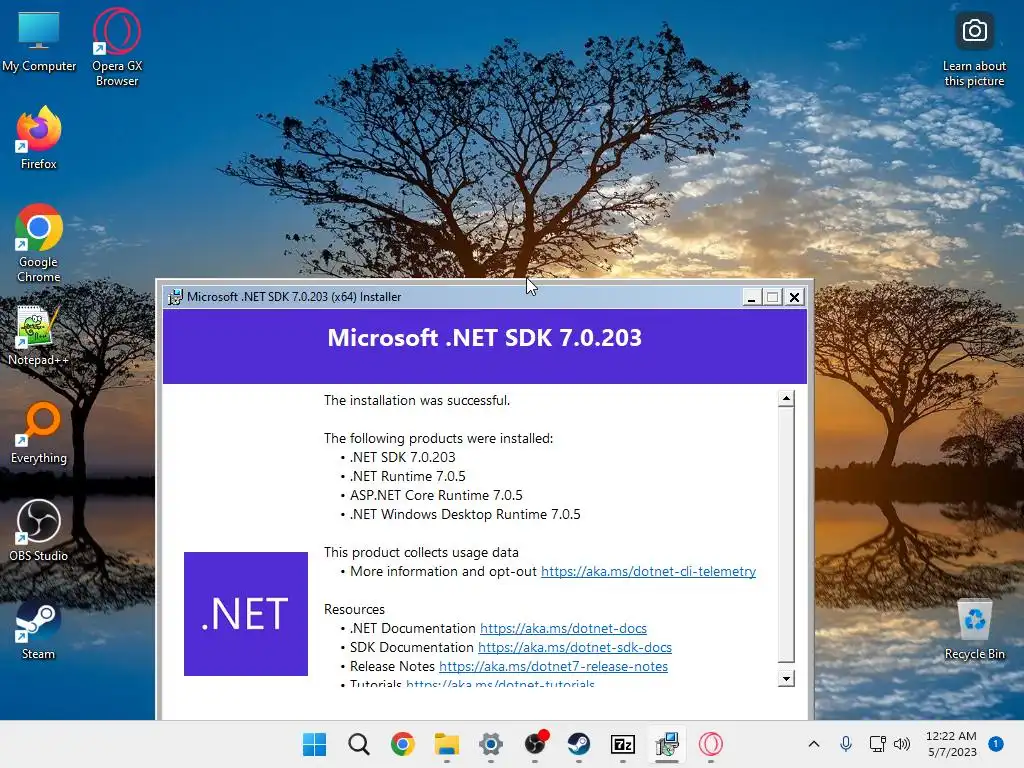Viewport: 1024px width, 768px height.
Task: Click '.NET Runtime 7.0.5' list item
Action: coord(408,476)
